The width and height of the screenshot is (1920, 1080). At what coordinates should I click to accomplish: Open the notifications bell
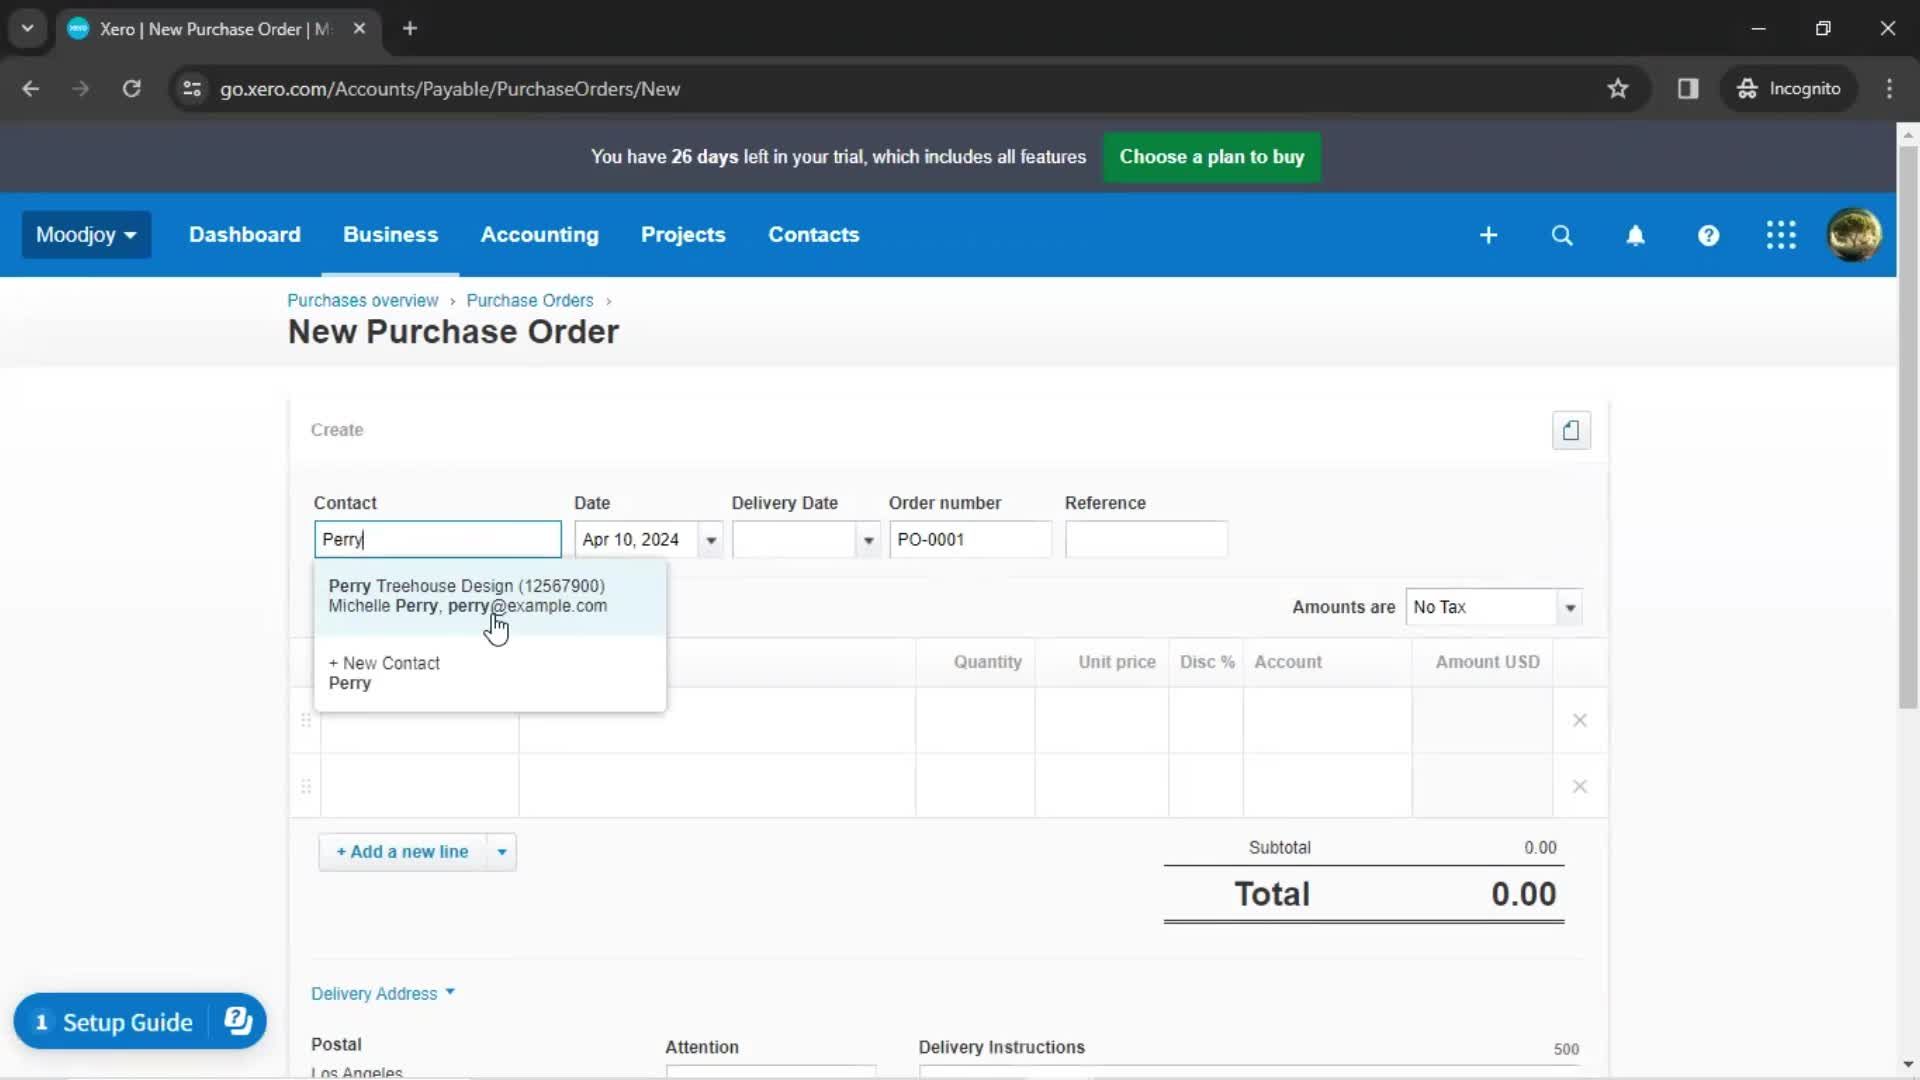[x=1635, y=235]
